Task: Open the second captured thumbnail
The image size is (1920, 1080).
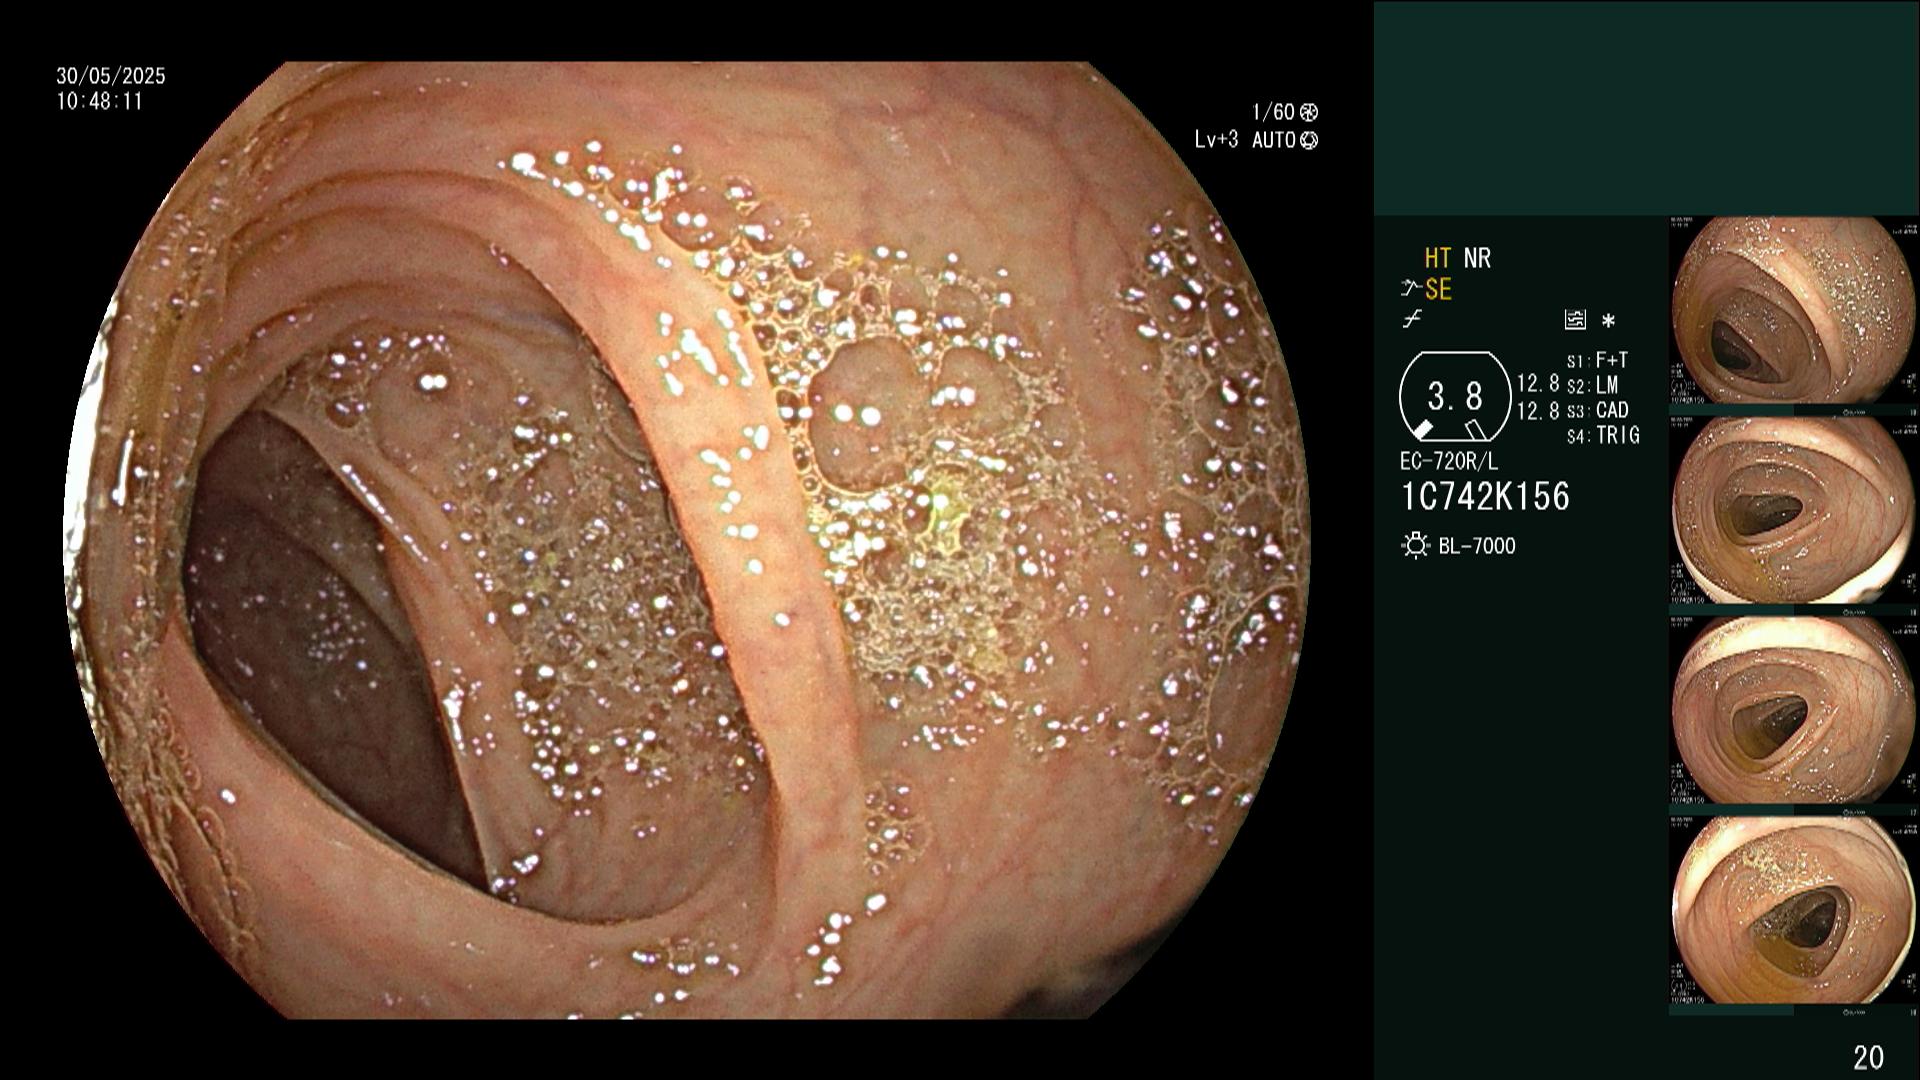Action: tap(1793, 511)
